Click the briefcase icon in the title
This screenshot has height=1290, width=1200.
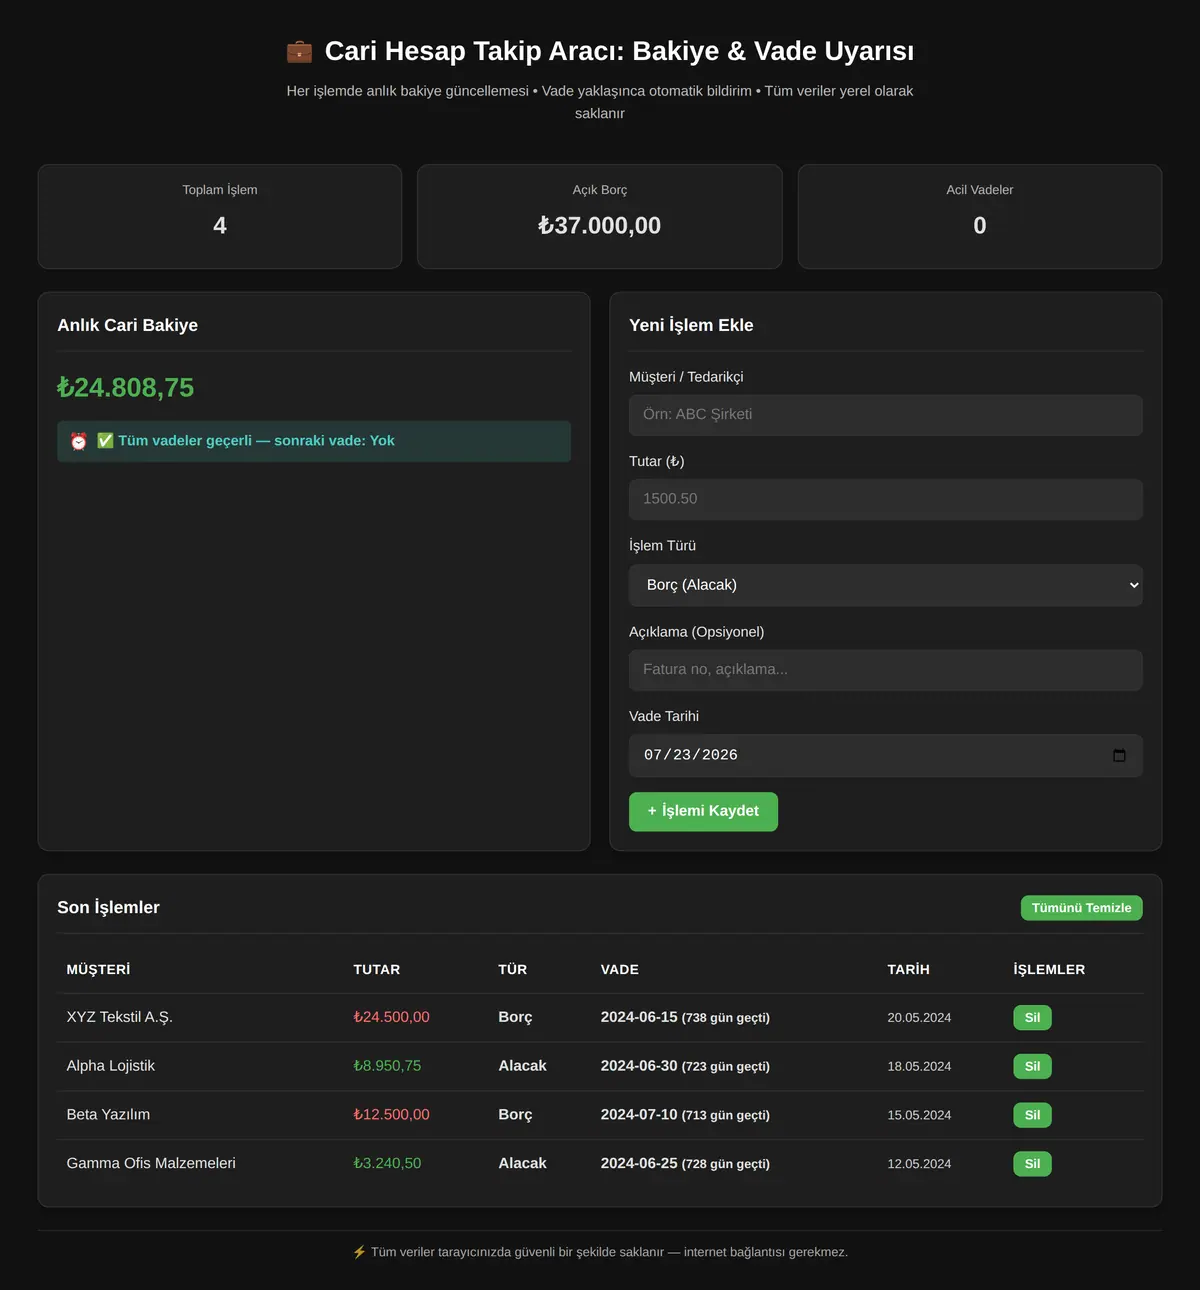coord(299,52)
